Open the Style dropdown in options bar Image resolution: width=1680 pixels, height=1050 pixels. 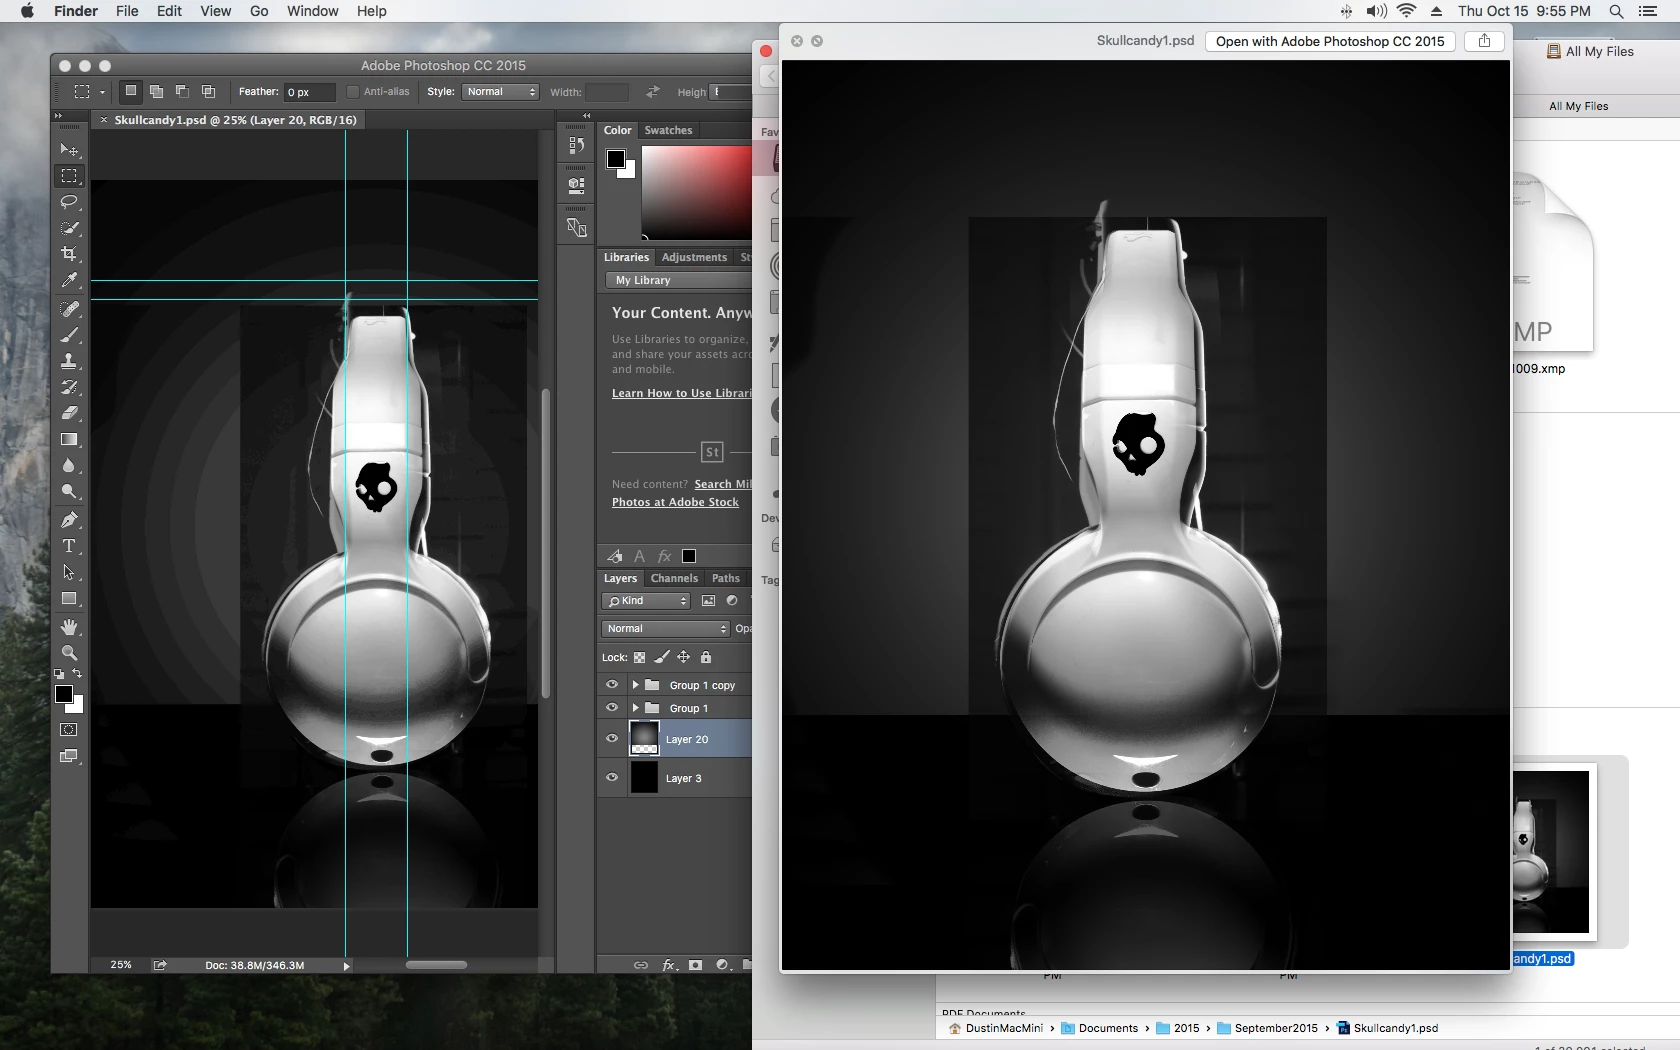(x=501, y=92)
